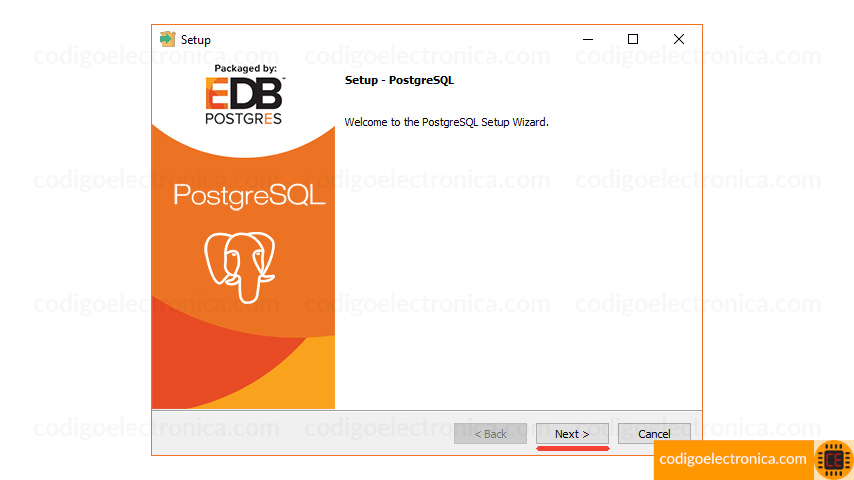This screenshot has height=480, width=854.
Task: Click the 'Setup - PostgreSQL' heading
Action: [399, 80]
